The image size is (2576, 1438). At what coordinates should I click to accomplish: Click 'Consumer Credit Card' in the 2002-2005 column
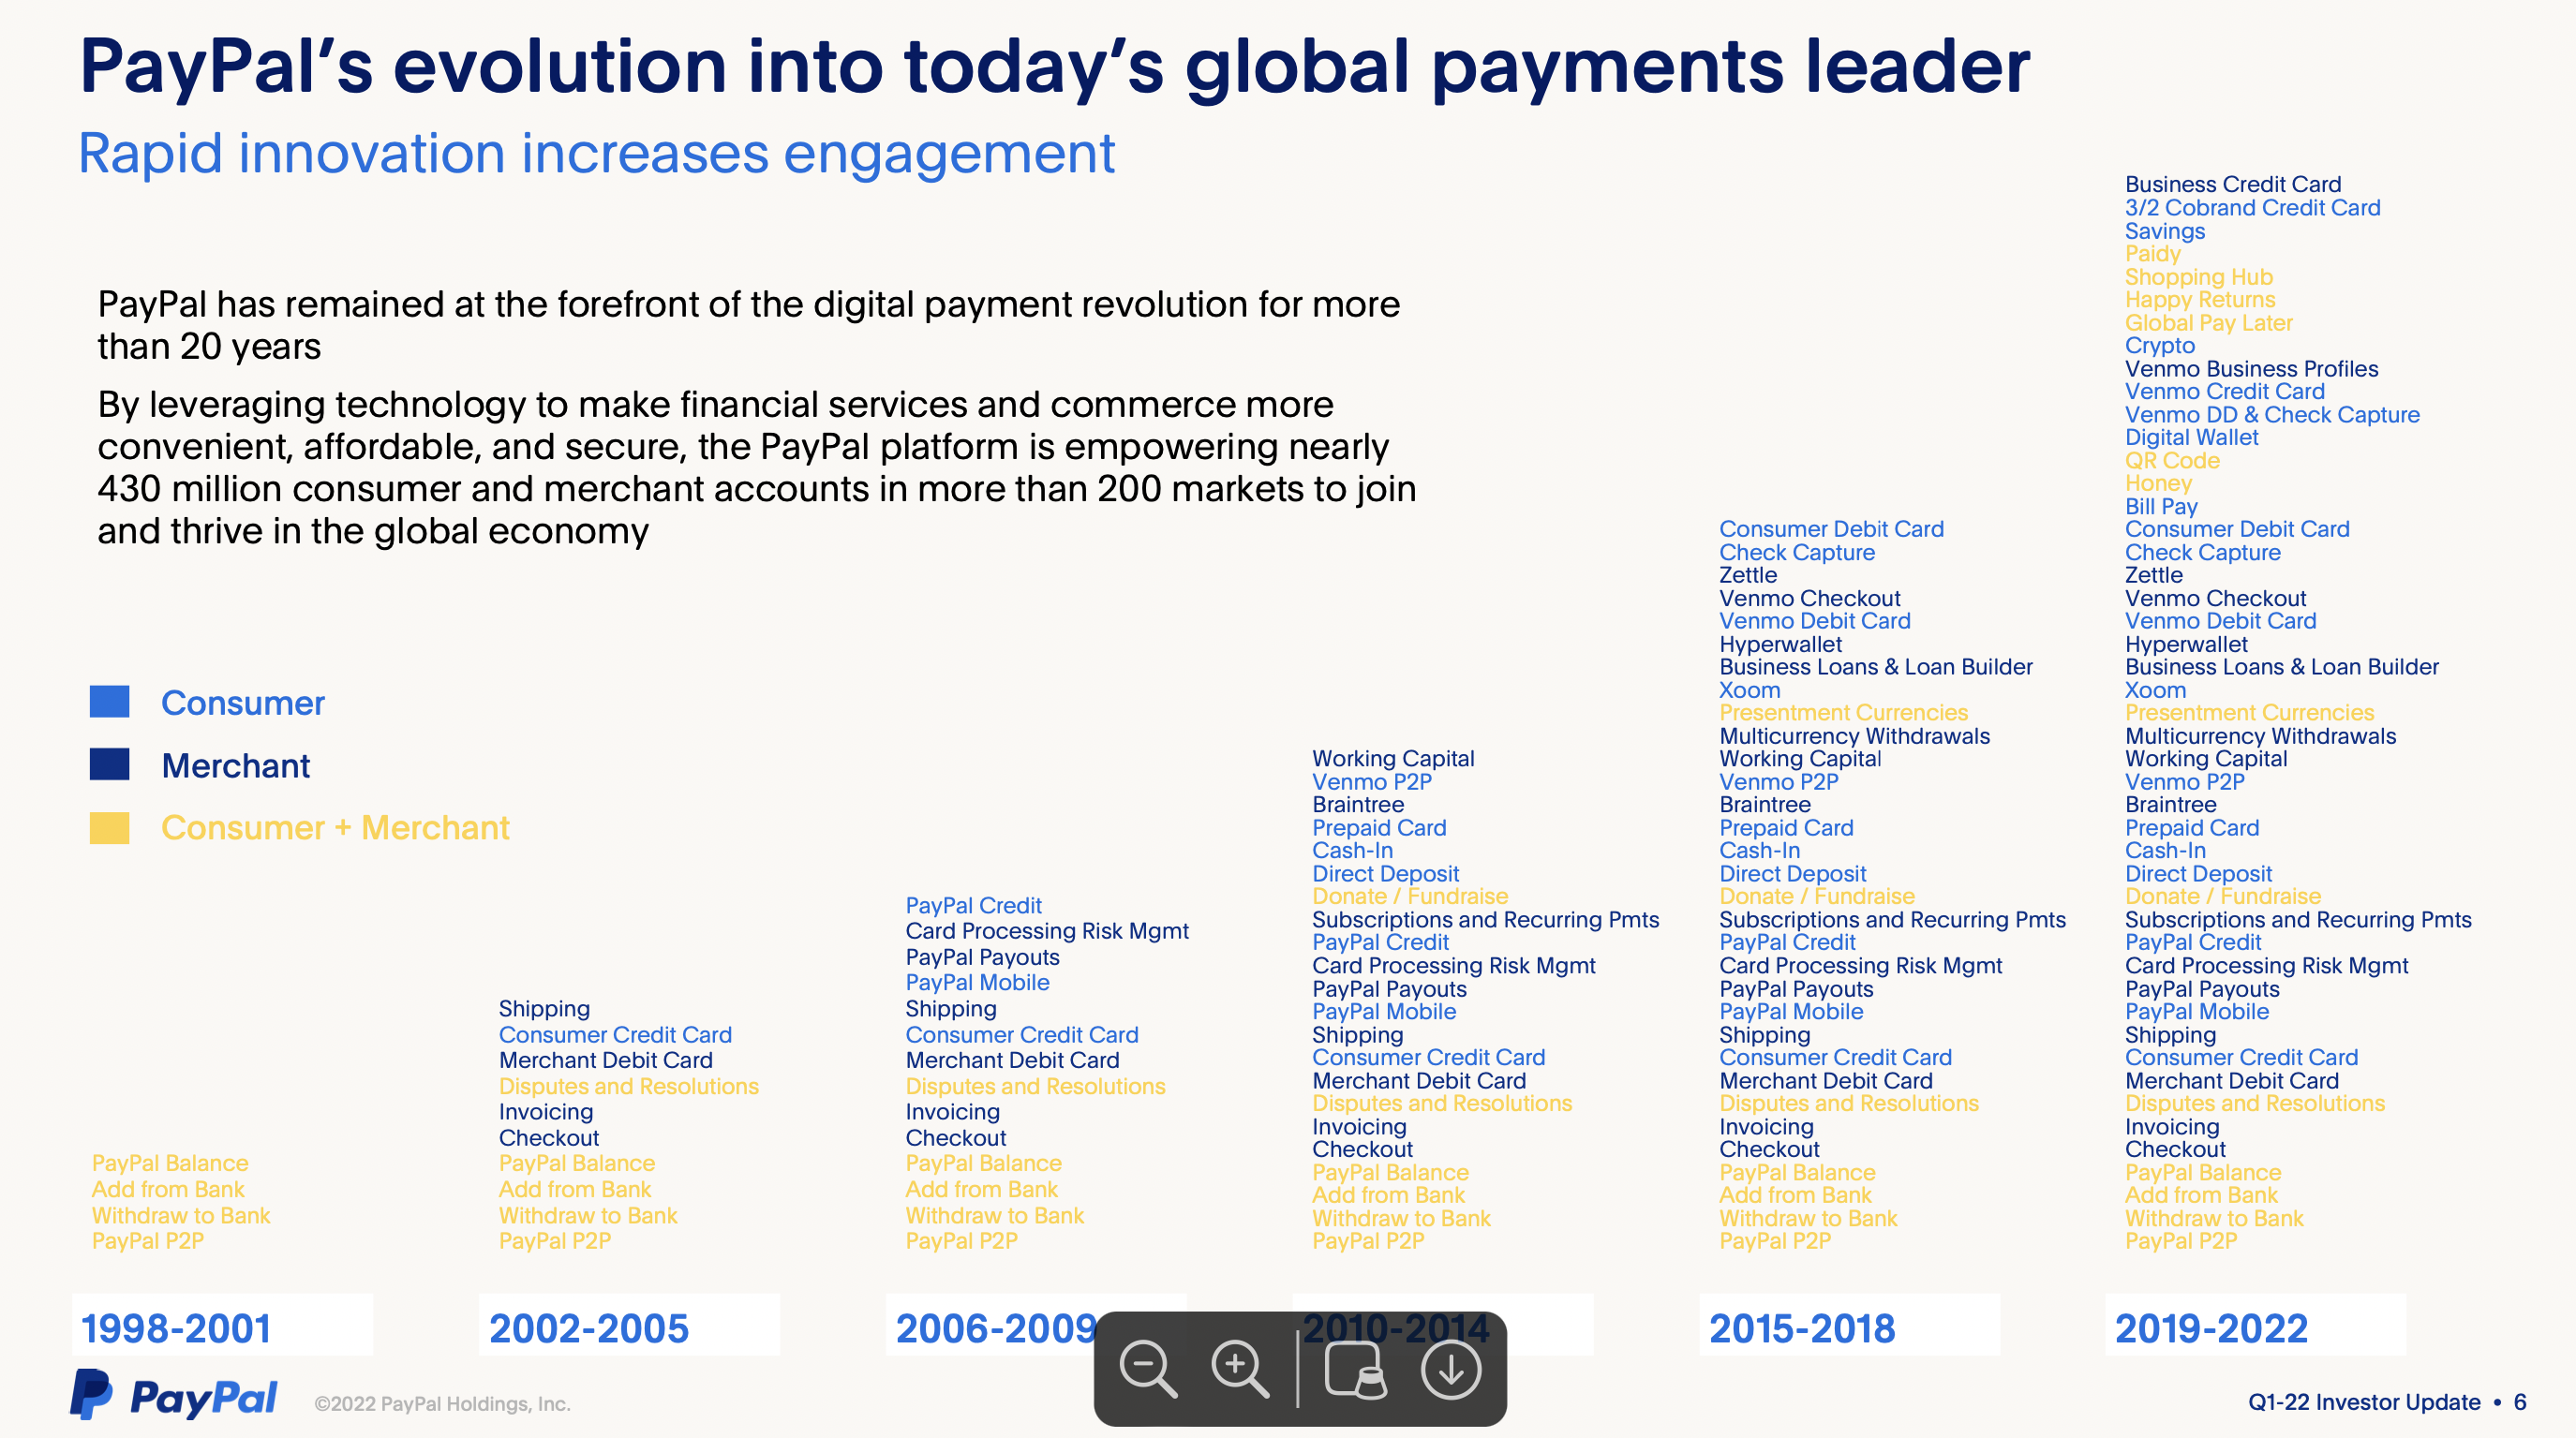tap(615, 1035)
